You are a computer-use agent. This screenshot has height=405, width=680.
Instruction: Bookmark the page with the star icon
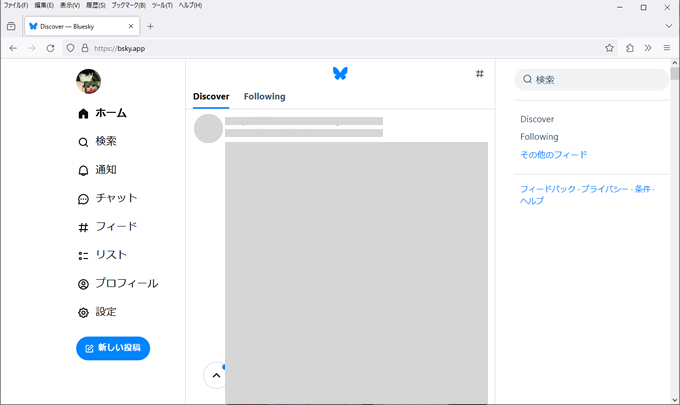coord(609,48)
